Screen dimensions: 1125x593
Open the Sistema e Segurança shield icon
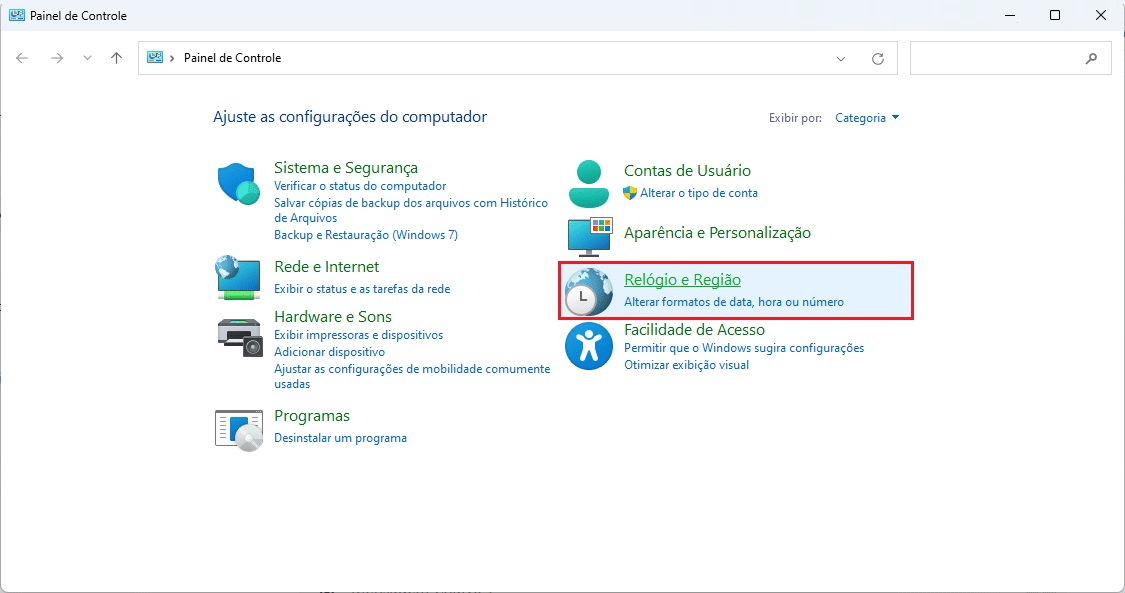coord(238,184)
